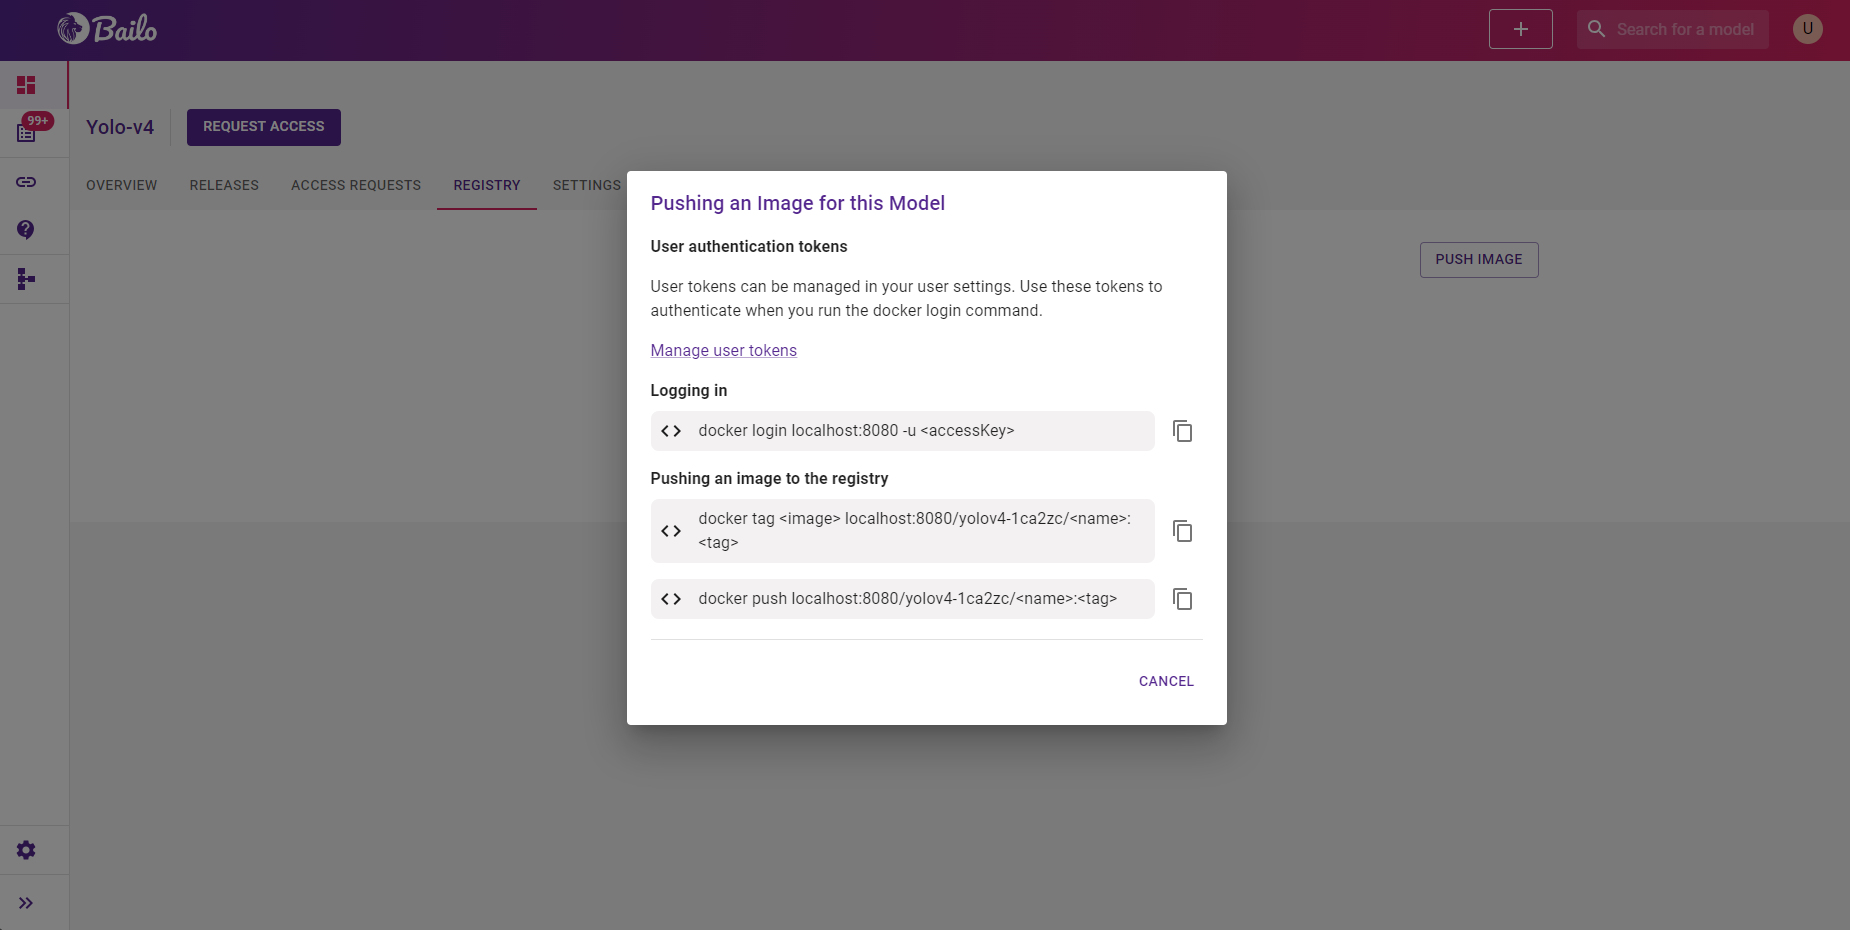Open the user account menu avatar
The width and height of the screenshot is (1850, 930).
pyautogui.click(x=1806, y=29)
